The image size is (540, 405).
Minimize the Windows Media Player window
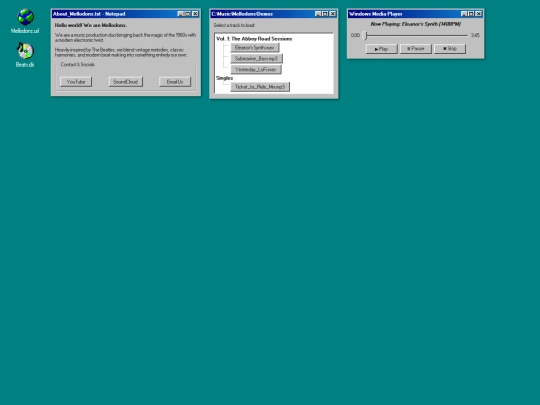[464, 14]
